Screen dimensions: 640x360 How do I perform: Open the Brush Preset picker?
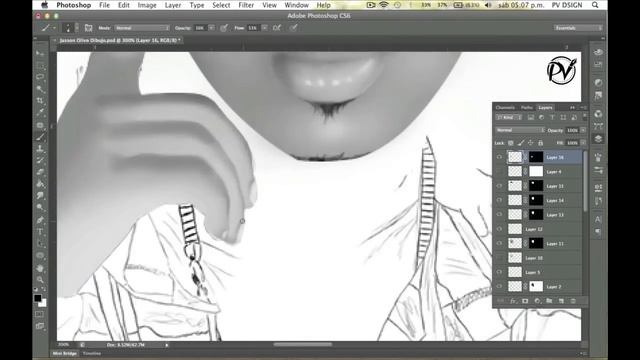[71, 28]
